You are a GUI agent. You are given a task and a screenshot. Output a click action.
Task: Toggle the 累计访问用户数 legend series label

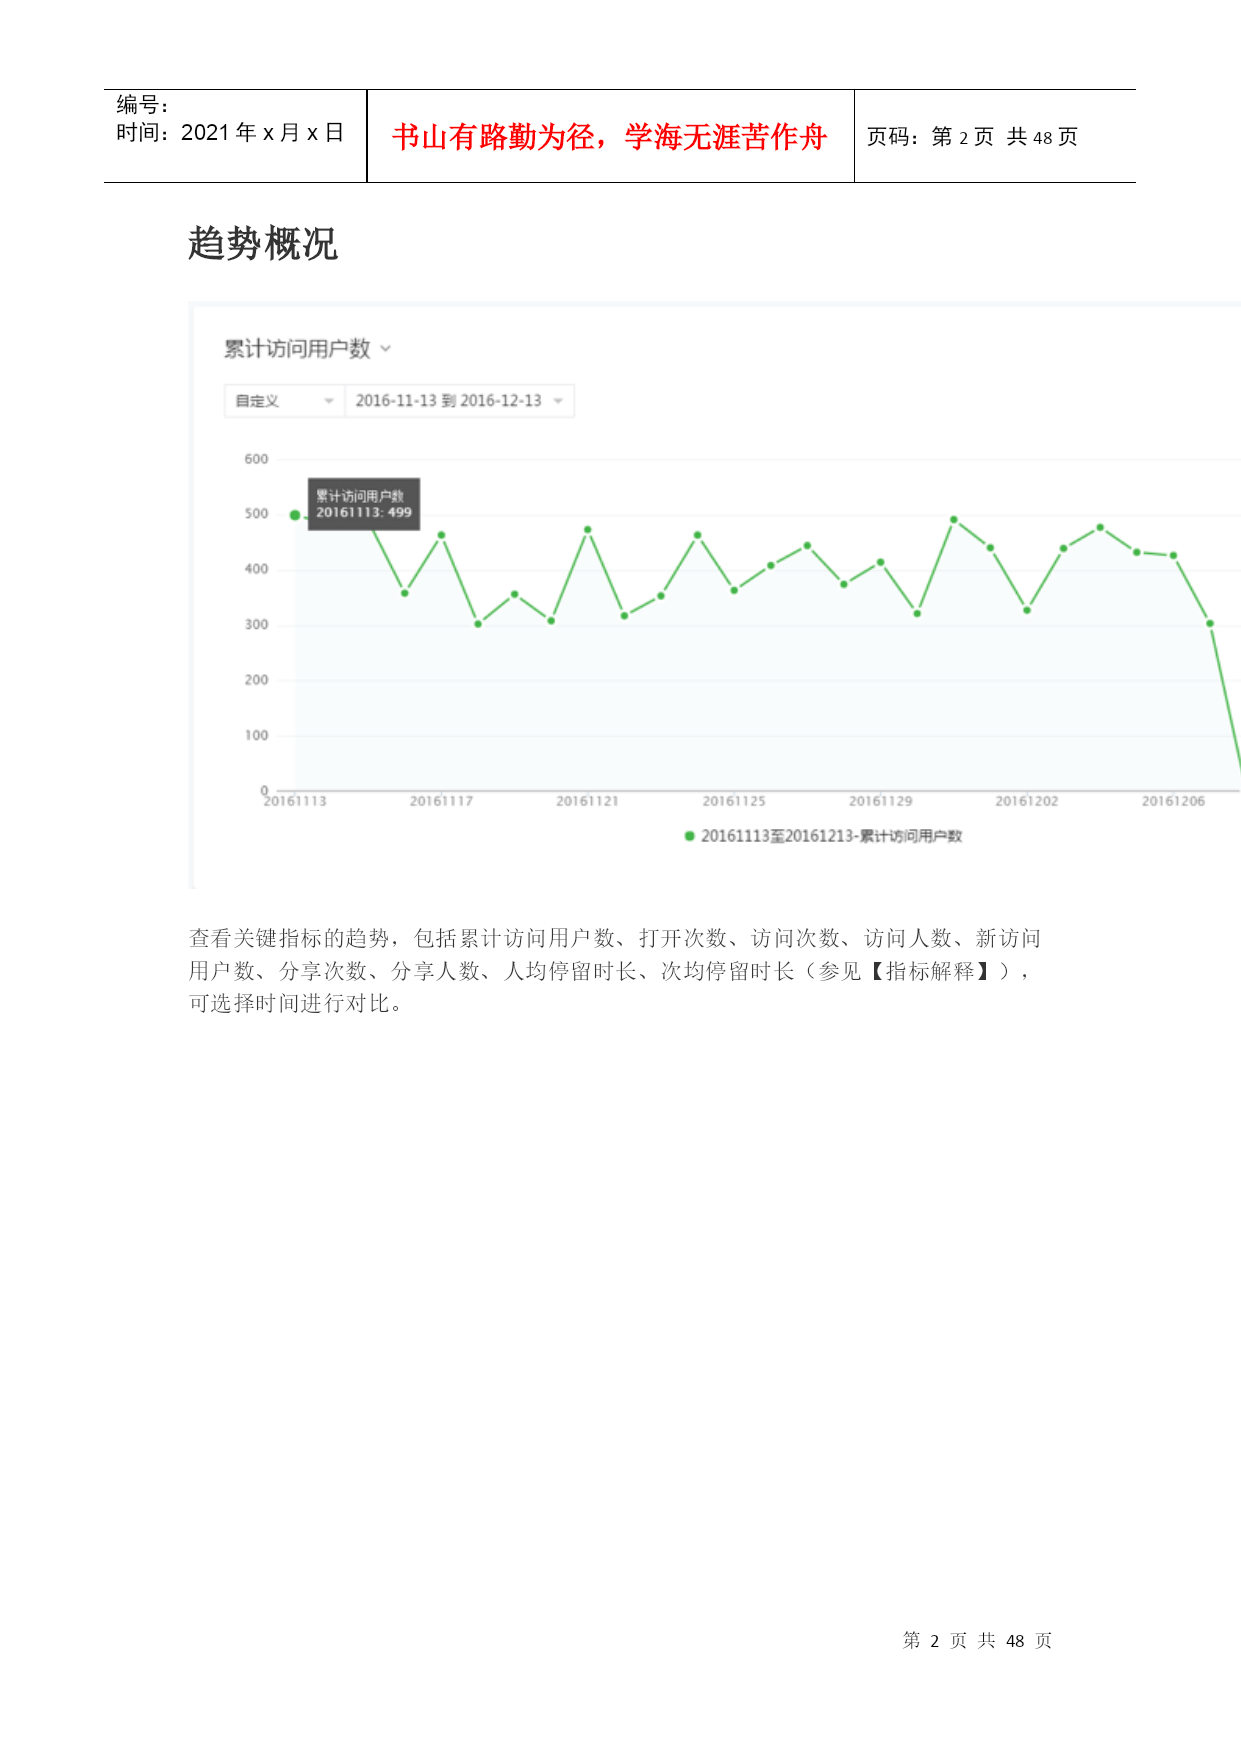[831, 836]
